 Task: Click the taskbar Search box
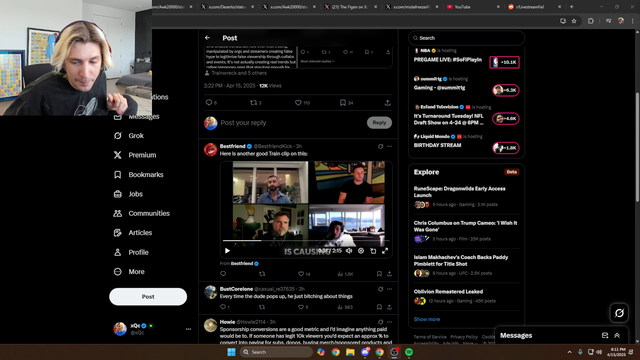point(276,352)
